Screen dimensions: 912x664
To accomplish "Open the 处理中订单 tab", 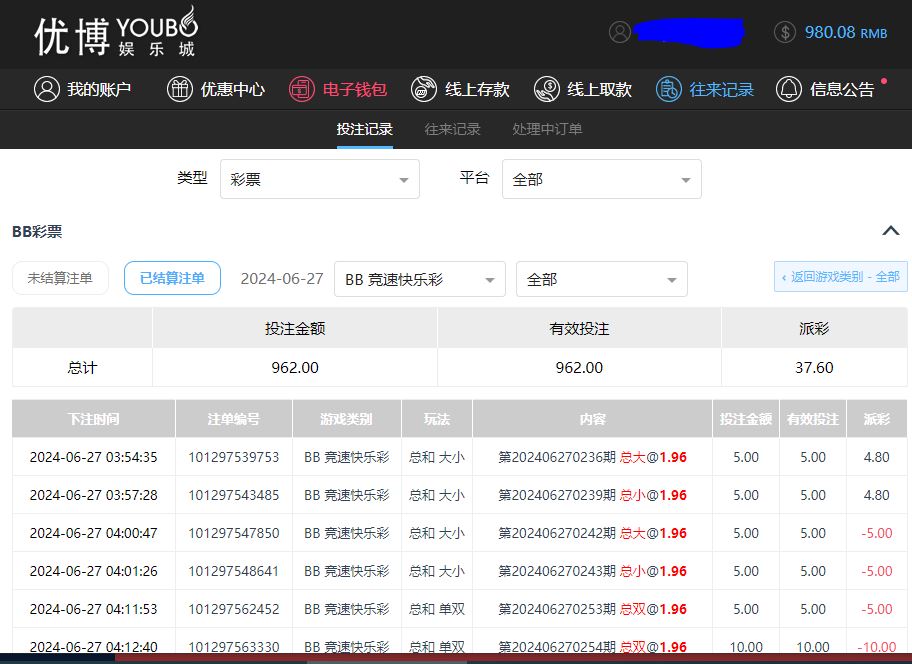I will (x=547, y=129).
